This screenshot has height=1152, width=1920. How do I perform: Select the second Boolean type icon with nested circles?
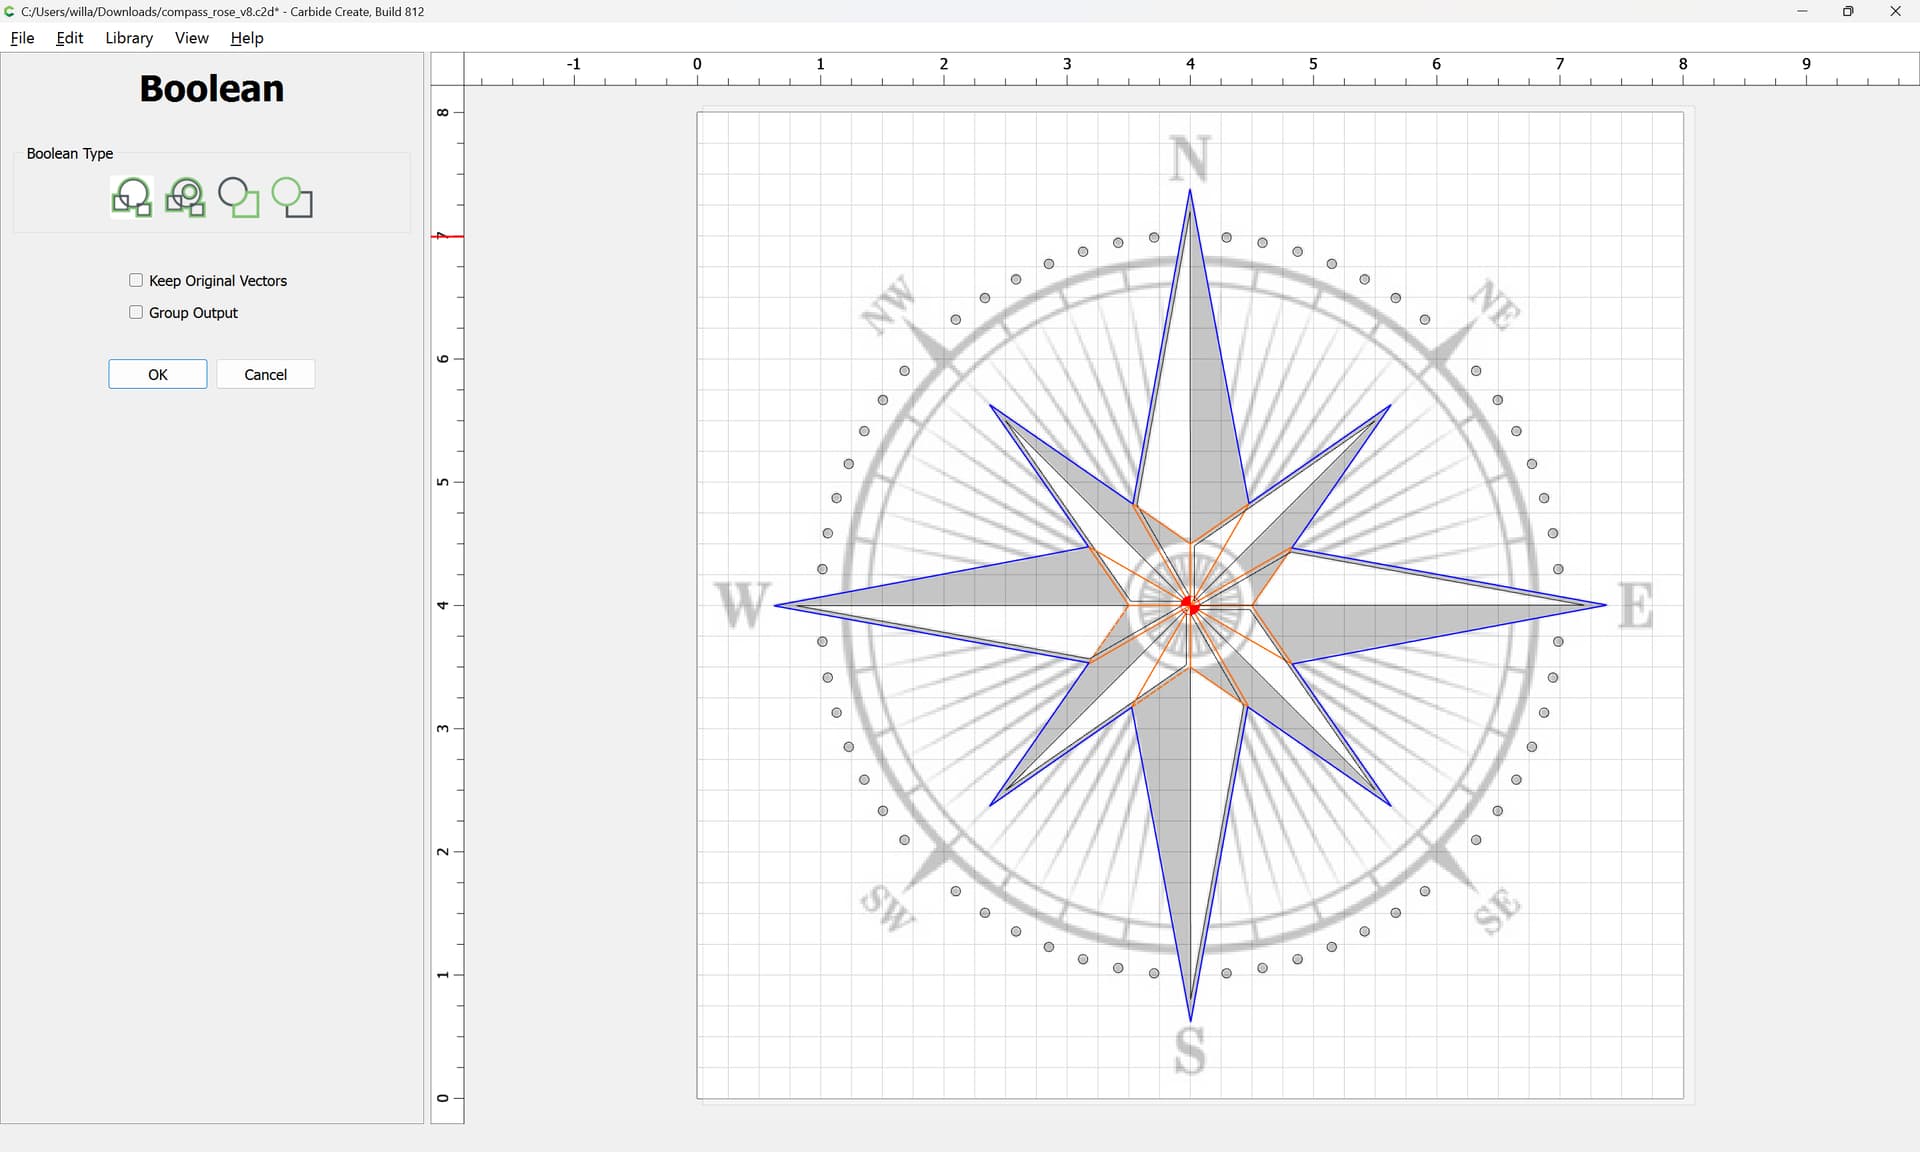pyautogui.click(x=185, y=197)
